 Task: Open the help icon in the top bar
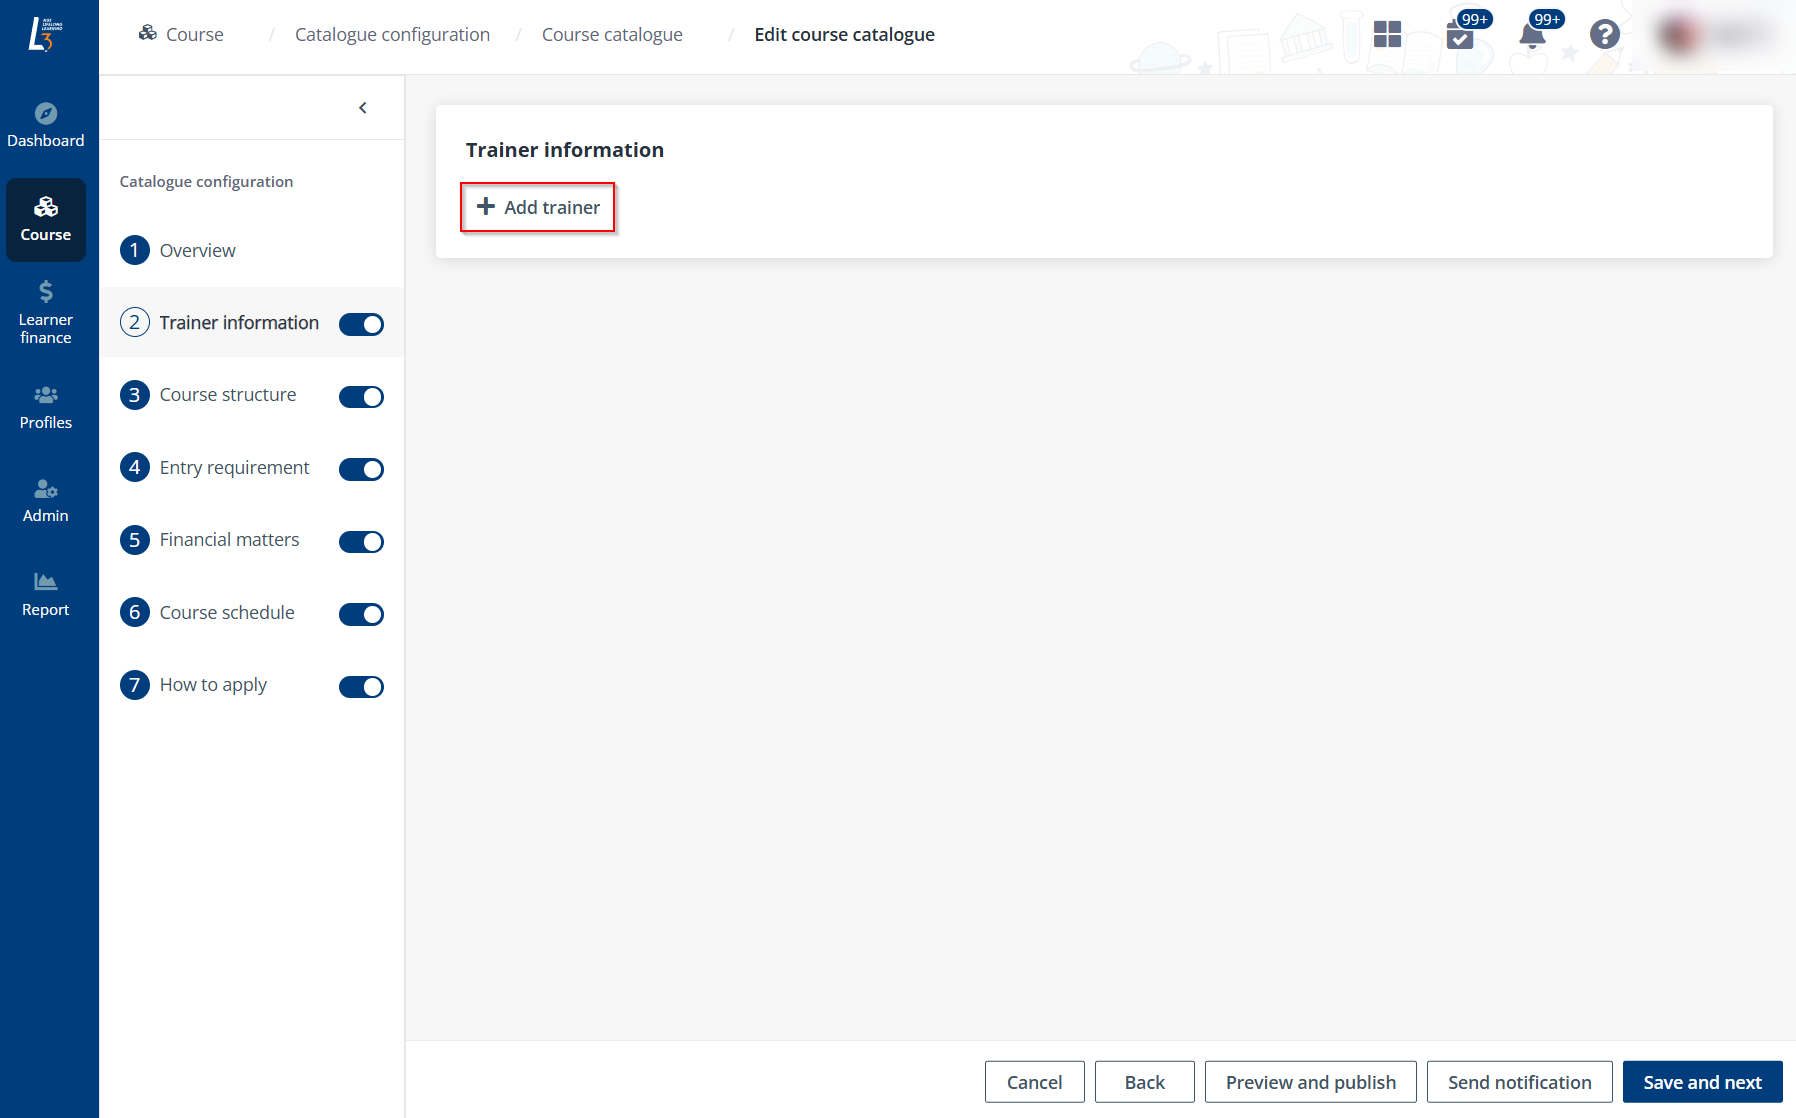pyautogui.click(x=1604, y=35)
